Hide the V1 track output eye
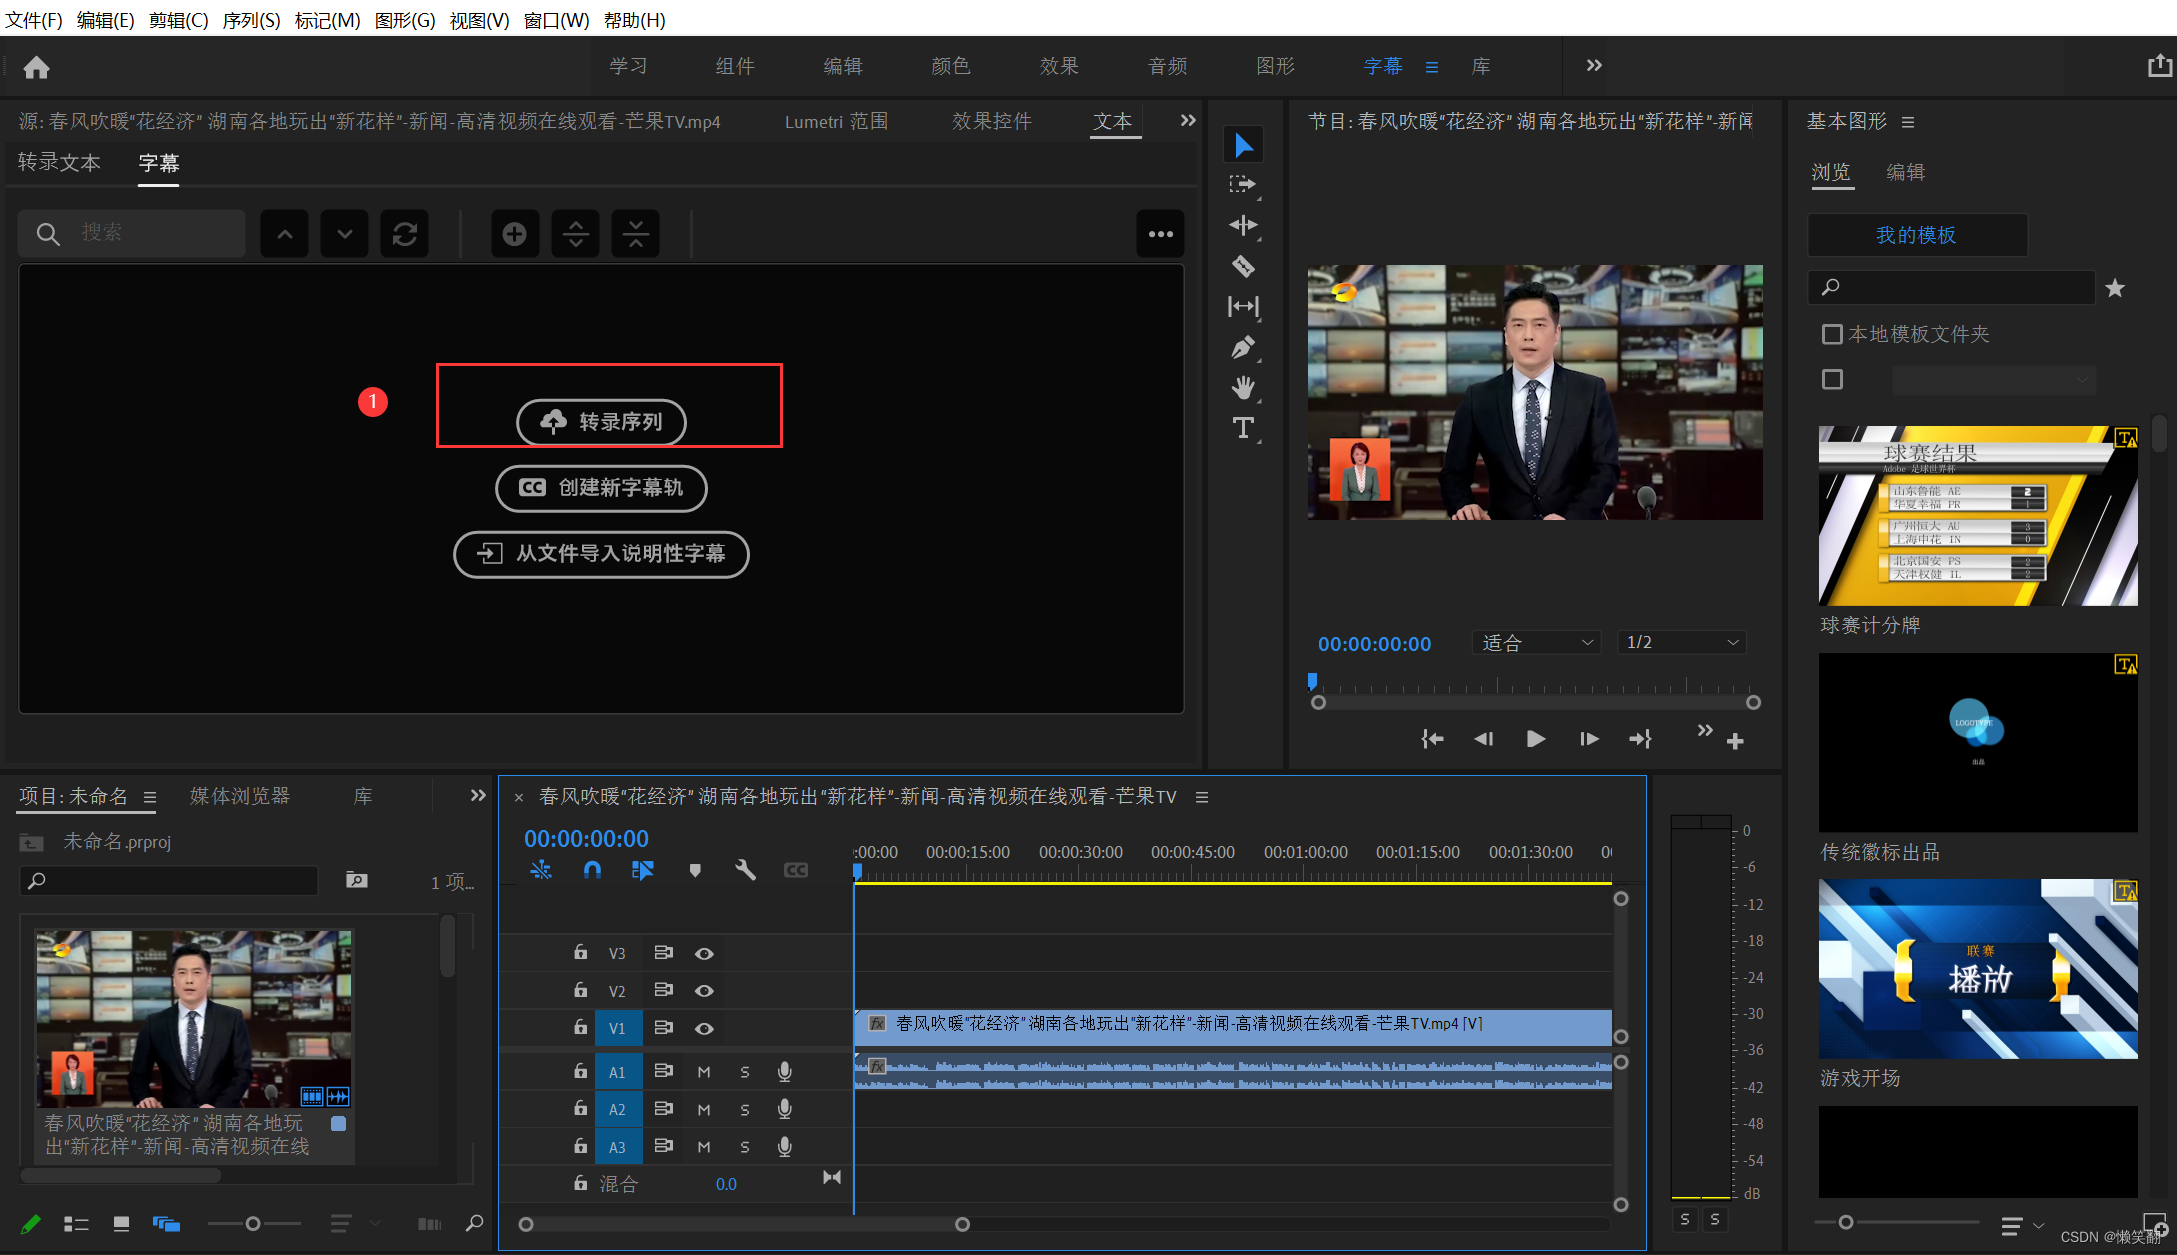This screenshot has height=1255, width=2177. (x=704, y=1028)
